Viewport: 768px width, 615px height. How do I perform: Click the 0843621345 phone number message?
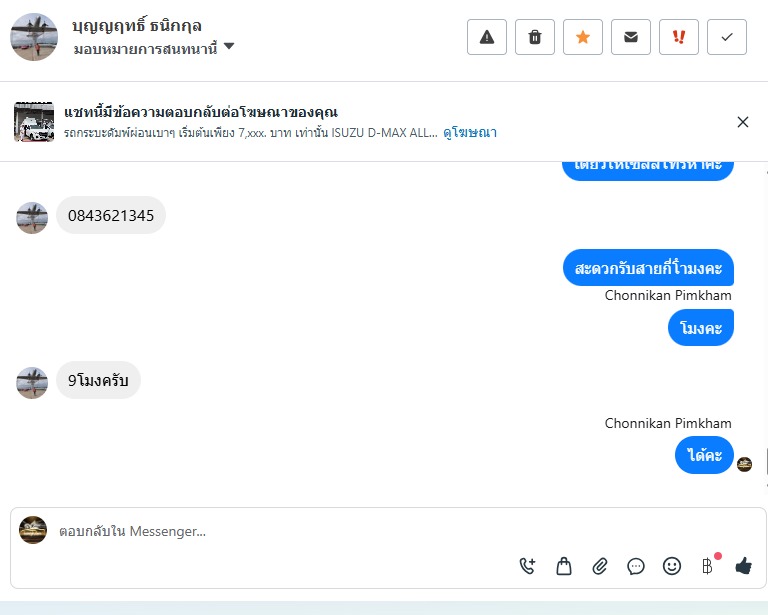coord(111,215)
